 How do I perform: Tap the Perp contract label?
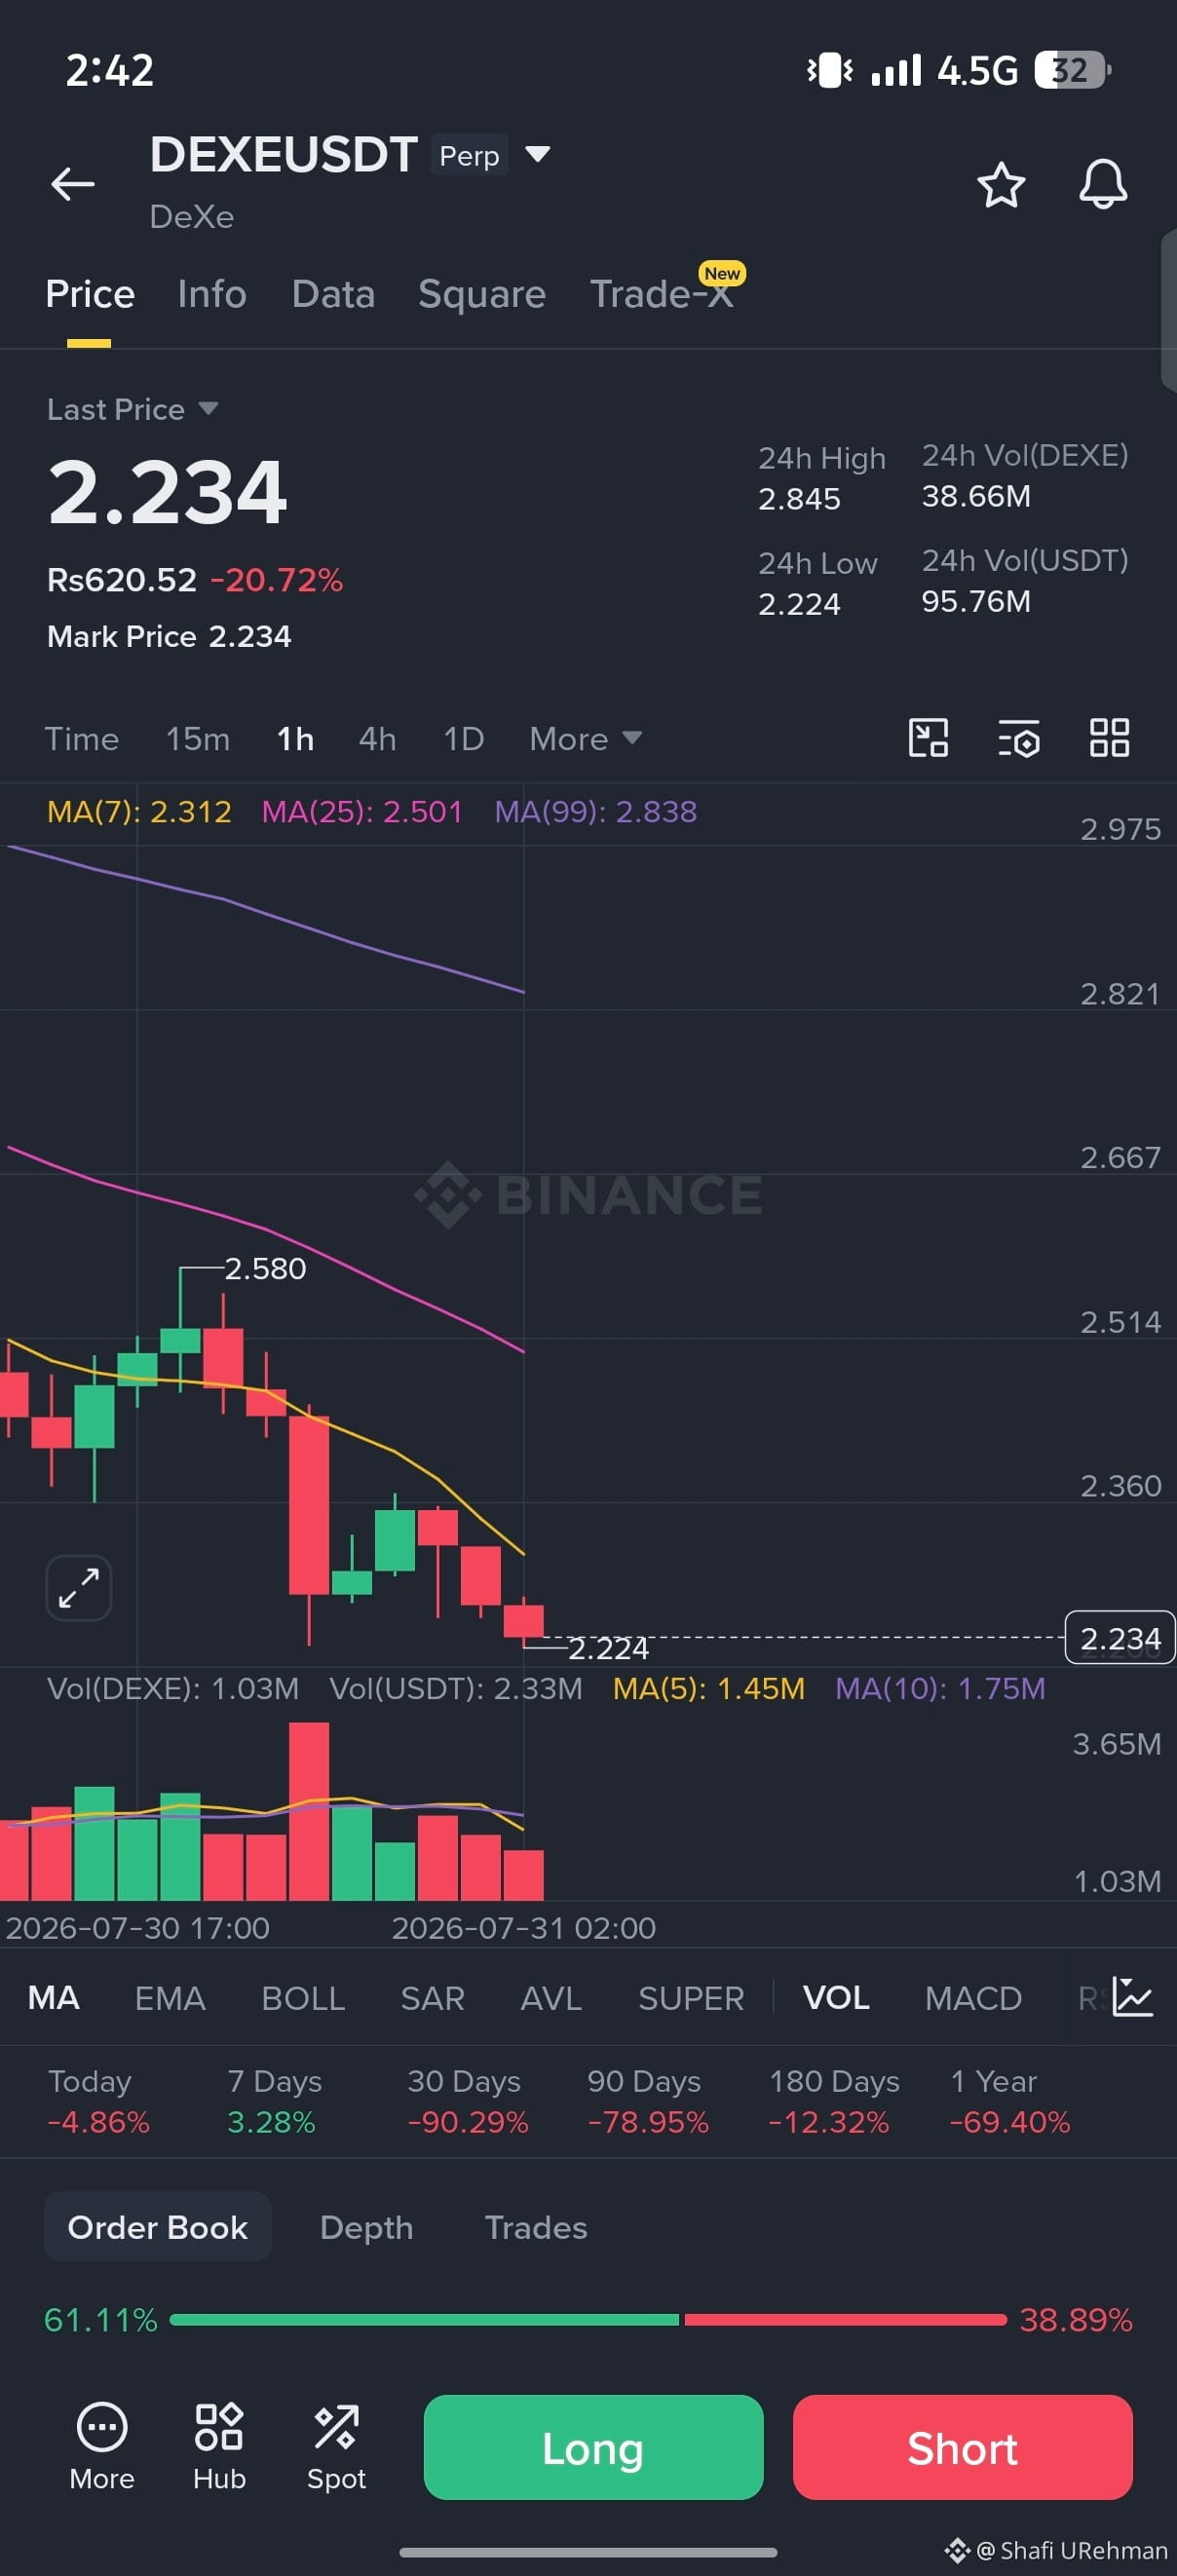point(469,155)
